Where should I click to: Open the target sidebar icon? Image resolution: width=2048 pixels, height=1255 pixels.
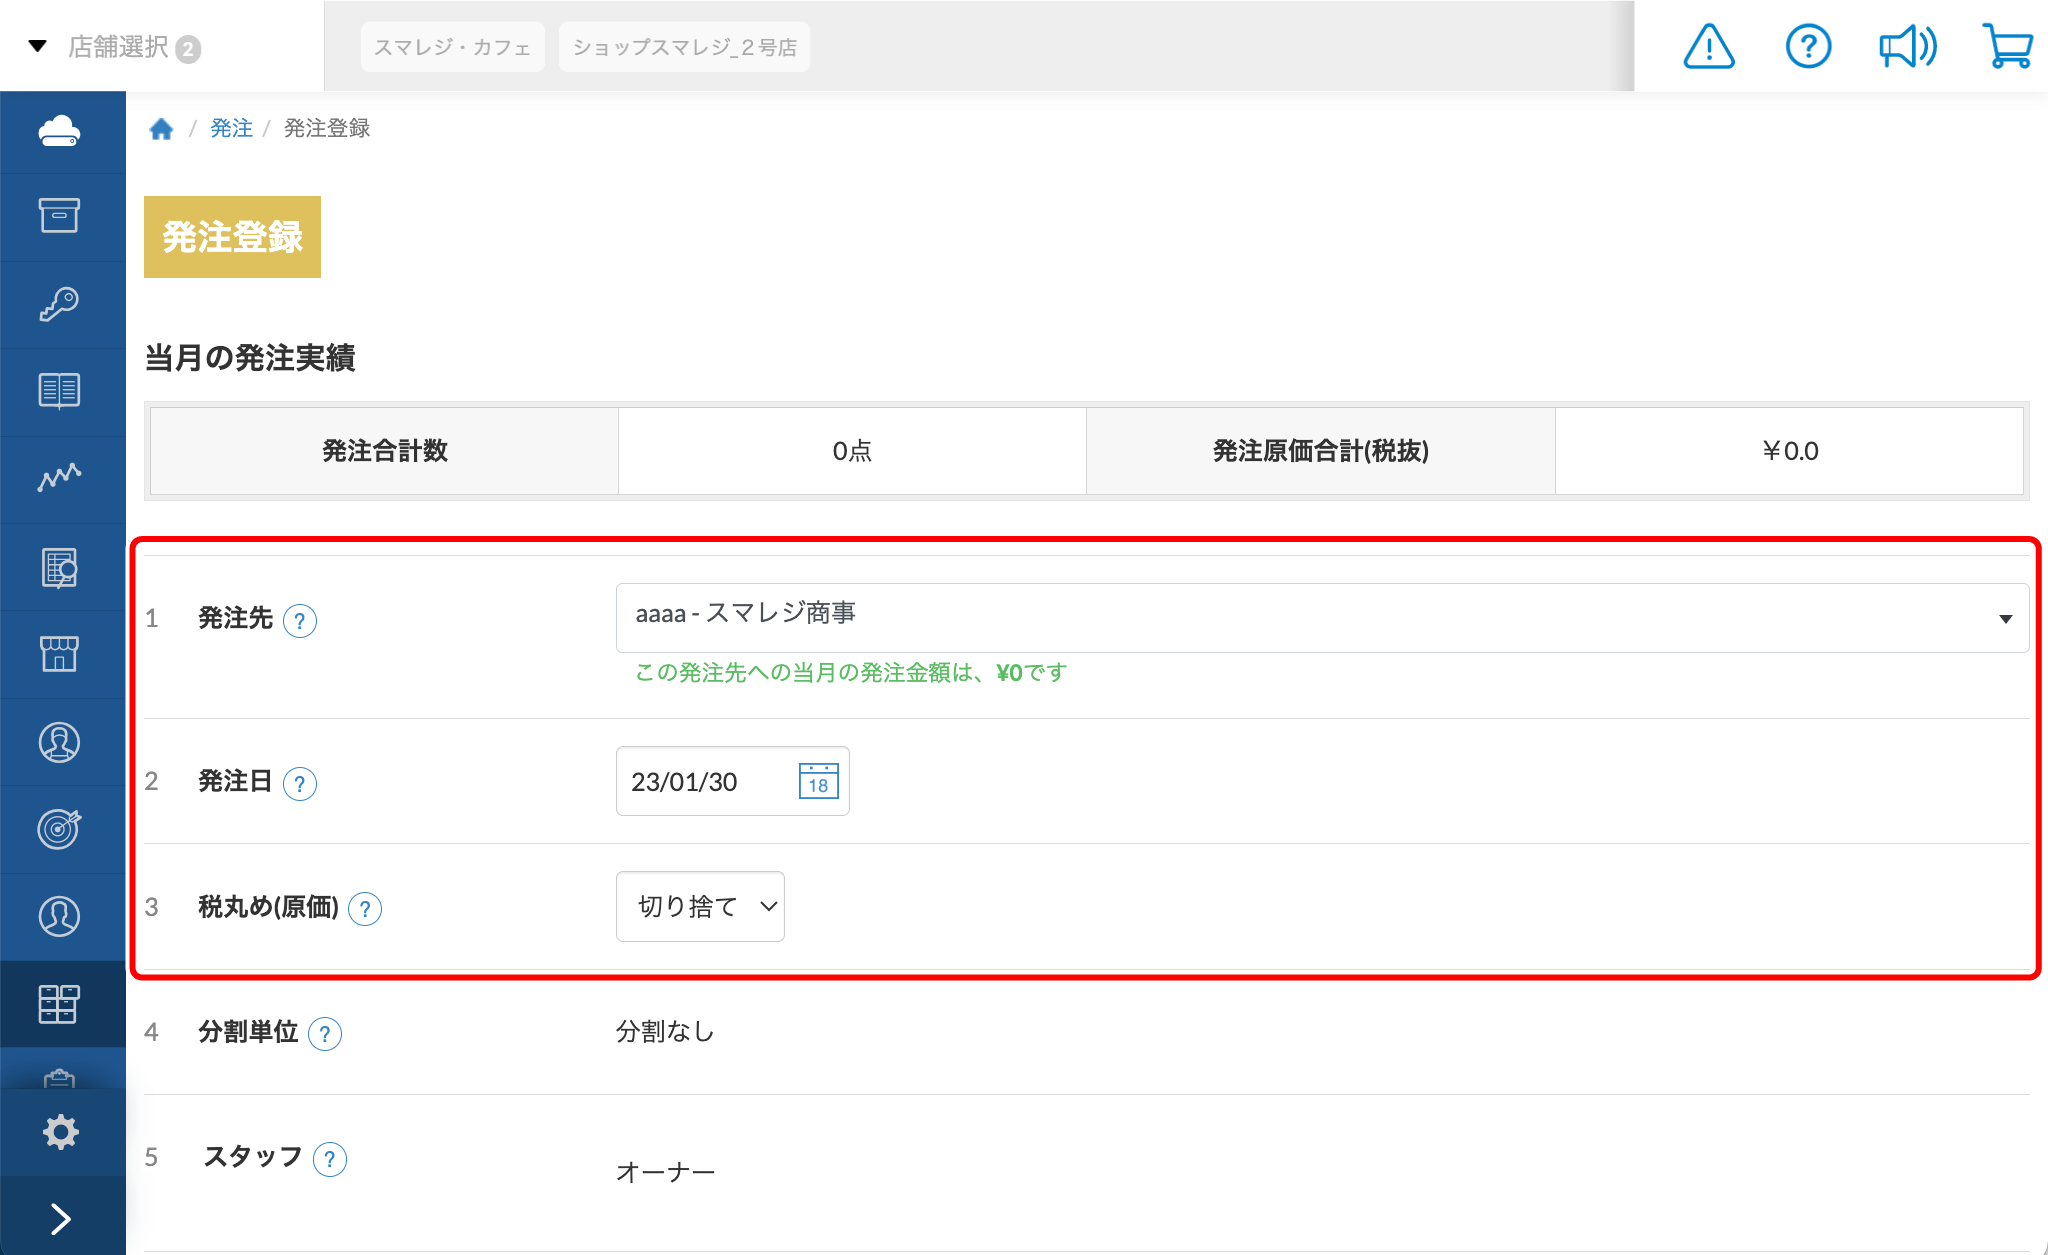[x=60, y=829]
